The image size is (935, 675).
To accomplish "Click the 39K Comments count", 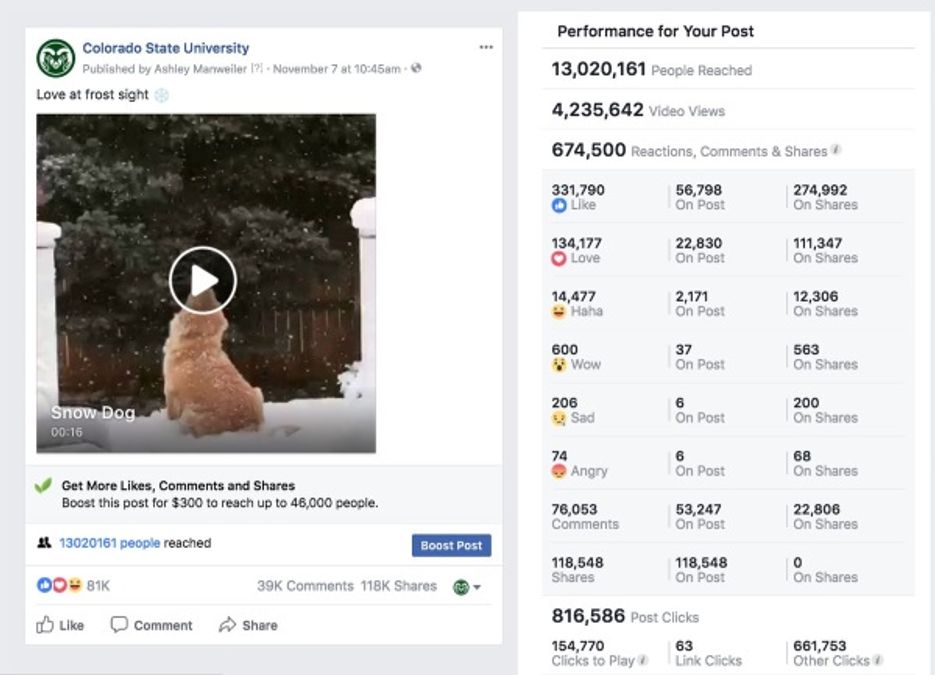I will [x=305, y=586].
